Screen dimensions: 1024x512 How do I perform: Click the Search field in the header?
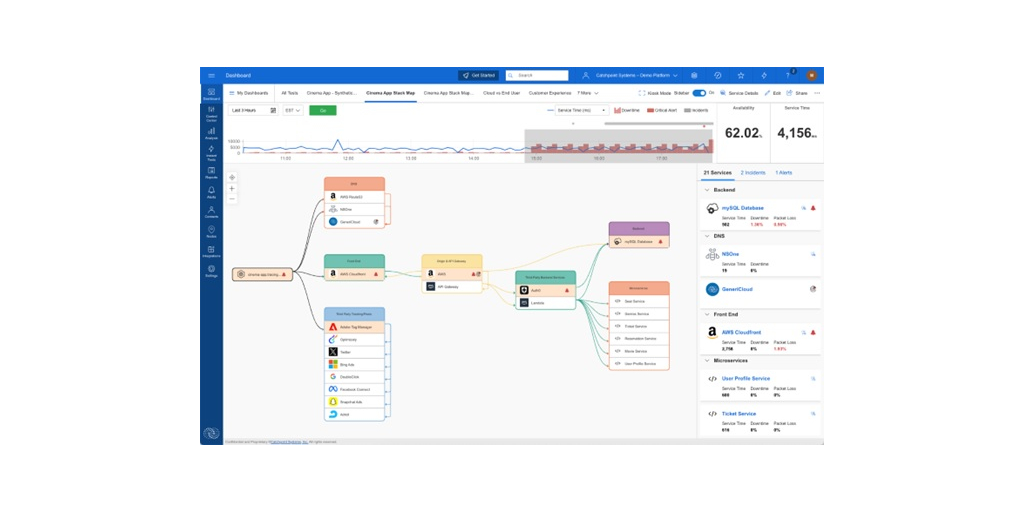(537, 75)
